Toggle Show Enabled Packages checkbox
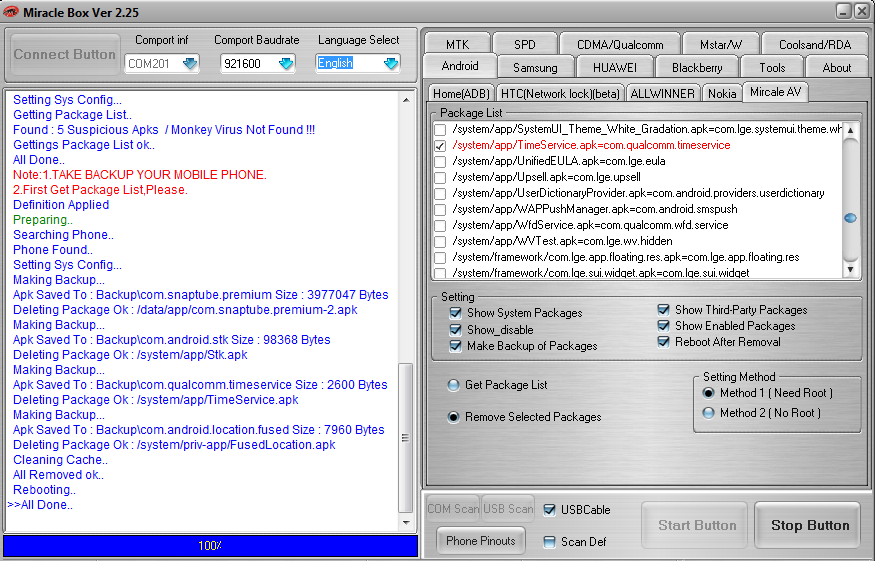875x561 pixels. pos(664,325)
